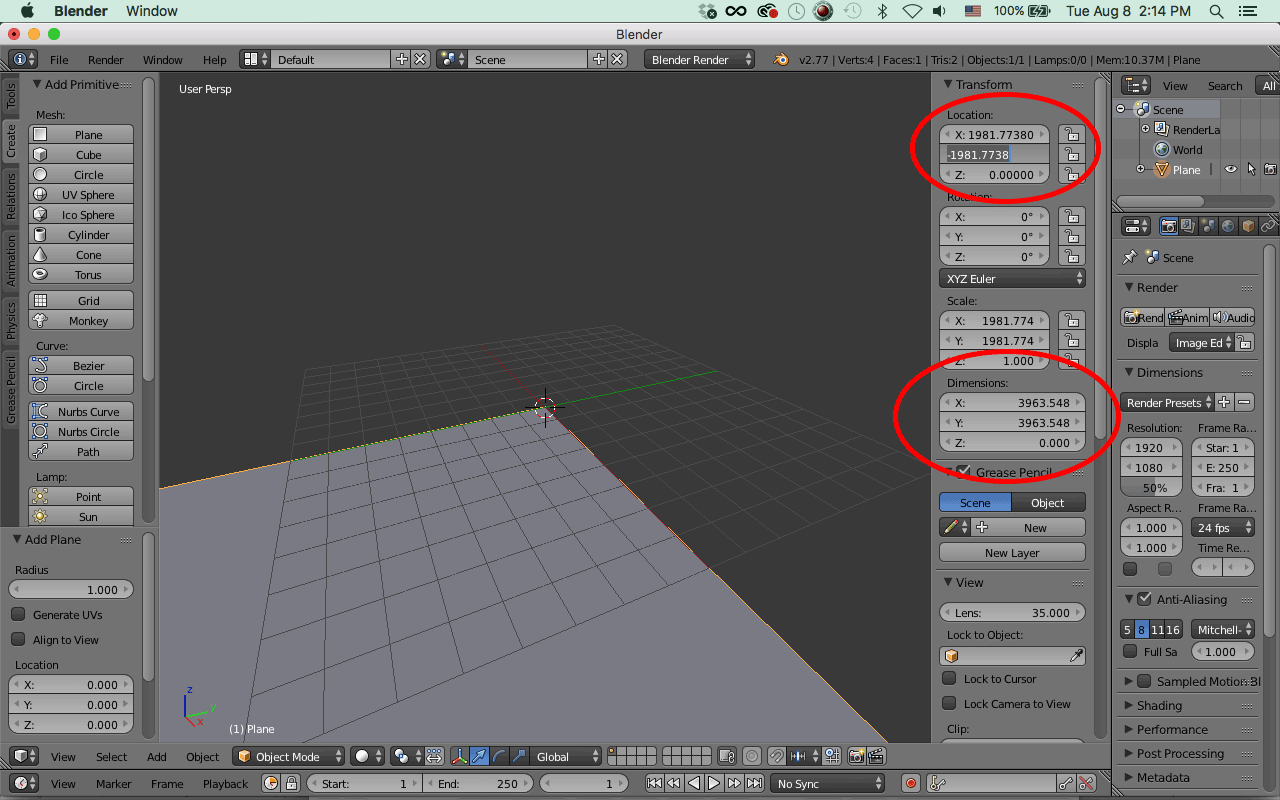The width and height of the screenshot is (1280, 800).
Task: Toggle the snap magnet icon
Action: pyautogui.click(x=777, y=756)
